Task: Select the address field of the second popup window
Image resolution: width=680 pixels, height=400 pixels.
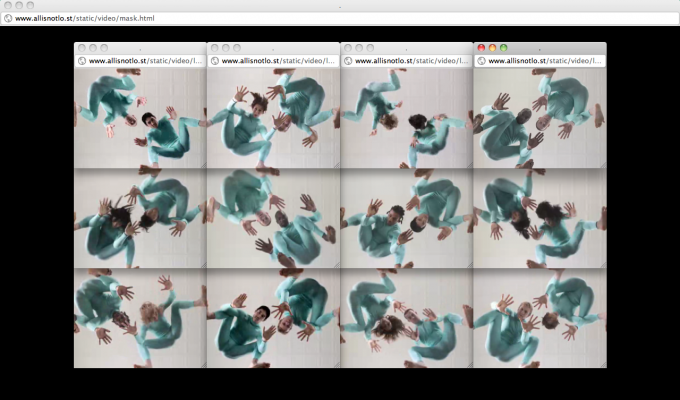Action: (x=278, y=60)
